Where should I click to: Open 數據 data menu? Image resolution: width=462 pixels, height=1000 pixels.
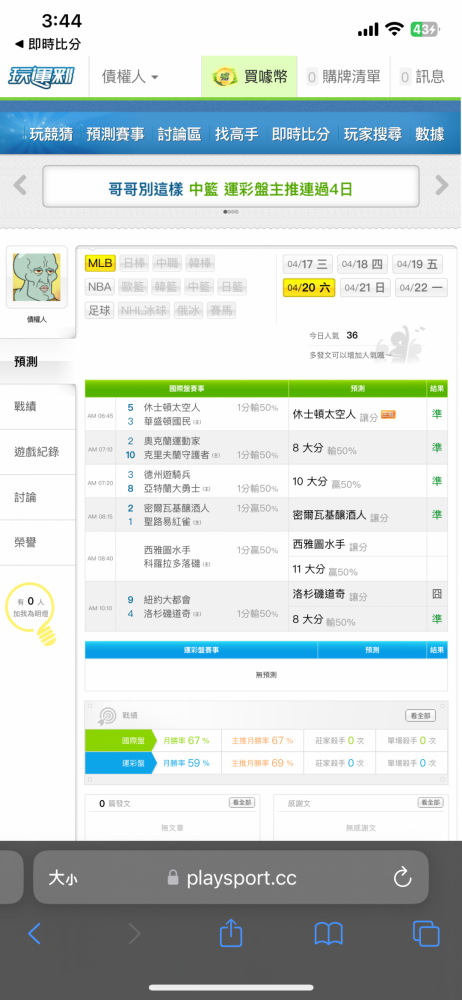pos(429,134)
